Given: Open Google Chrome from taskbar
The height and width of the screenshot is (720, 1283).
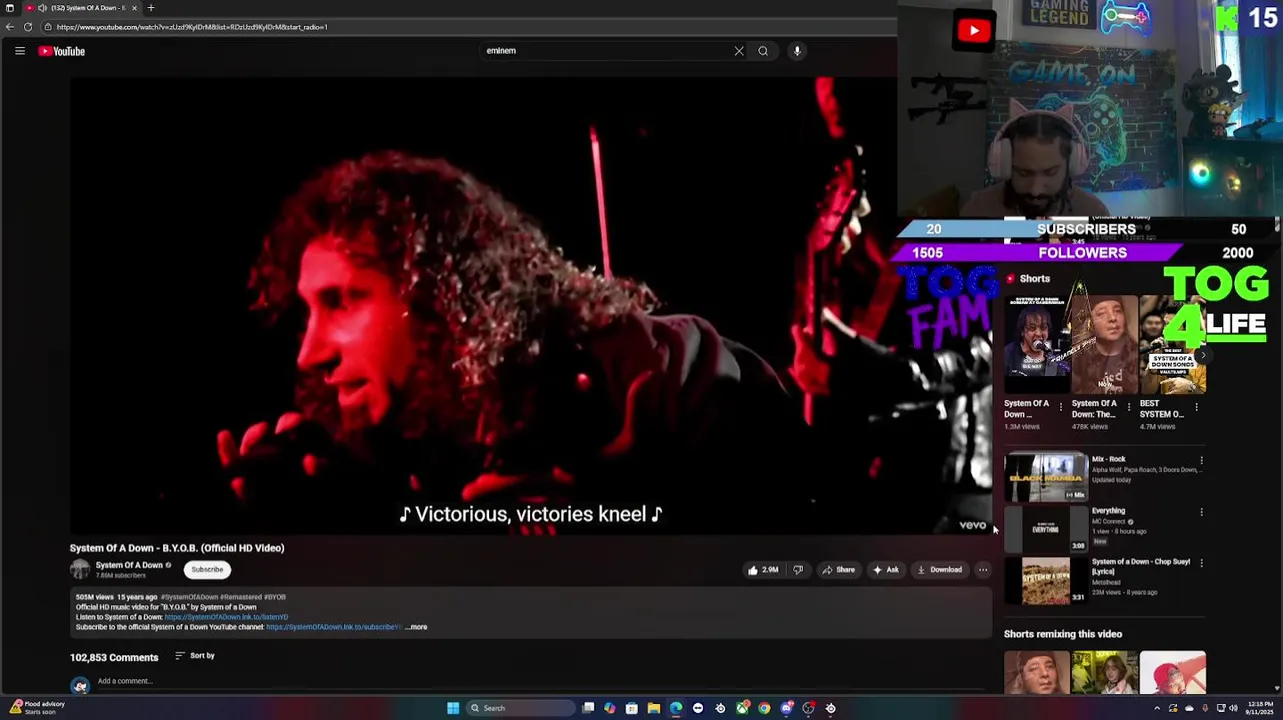Looking at the screenshot, I should point(764,708).
